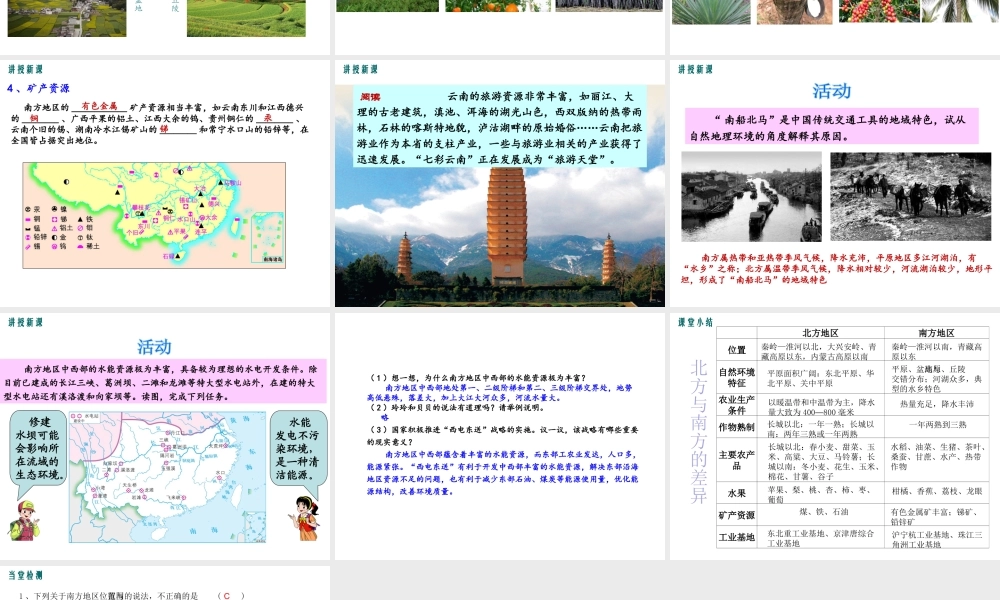Click the vertical title 北方与南方的差异
Image resolution: width=1000 pixels, height=600 pixels.
click(699, 432)
